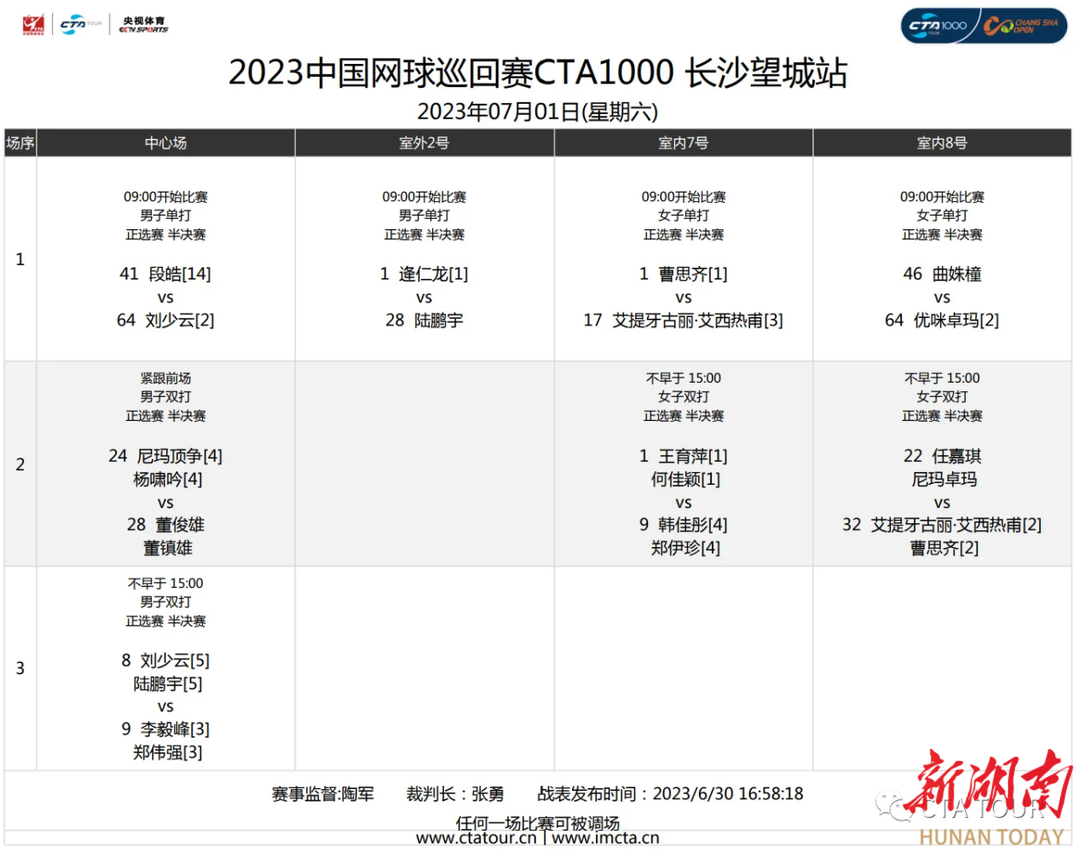This screenshot has height=853, width=1080.
Task: Click the 央视体育 CCTV Sports logo
Action: pos(143,23)
